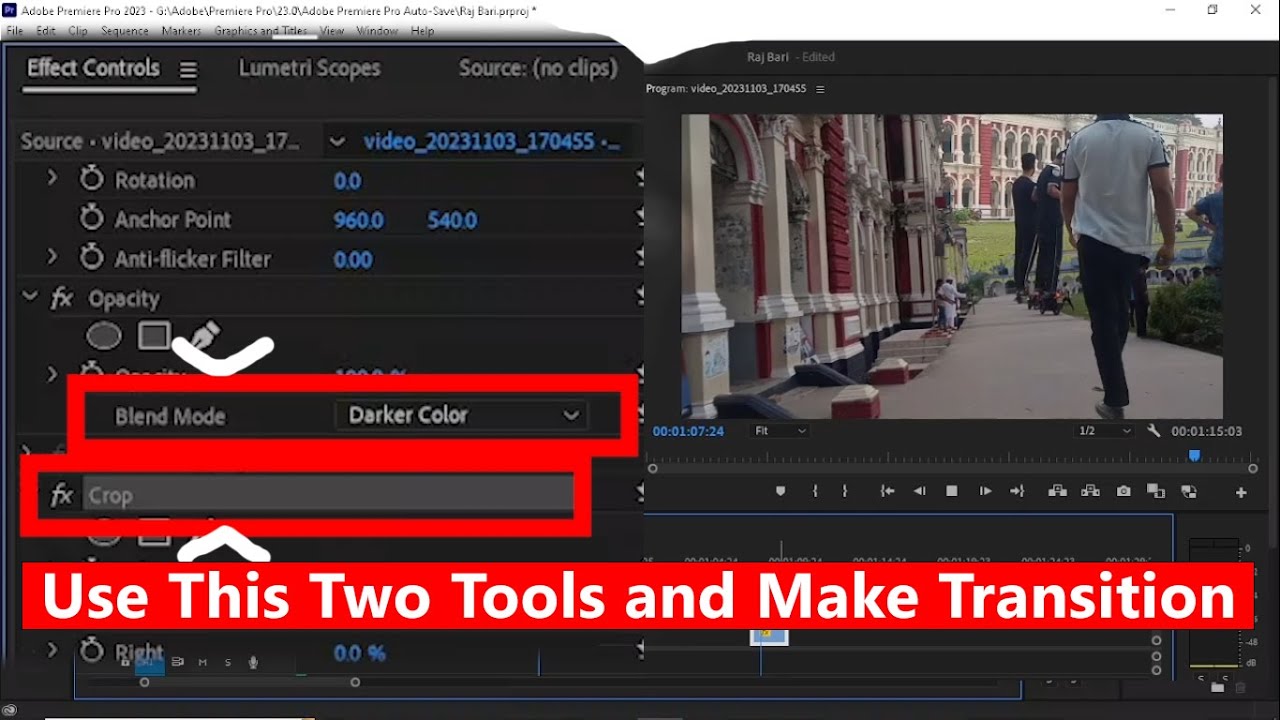The height and width of the screenshot is (720, 1280).
Task: Open the Fit zoom level dropdown
Action: tap(780, 431)
